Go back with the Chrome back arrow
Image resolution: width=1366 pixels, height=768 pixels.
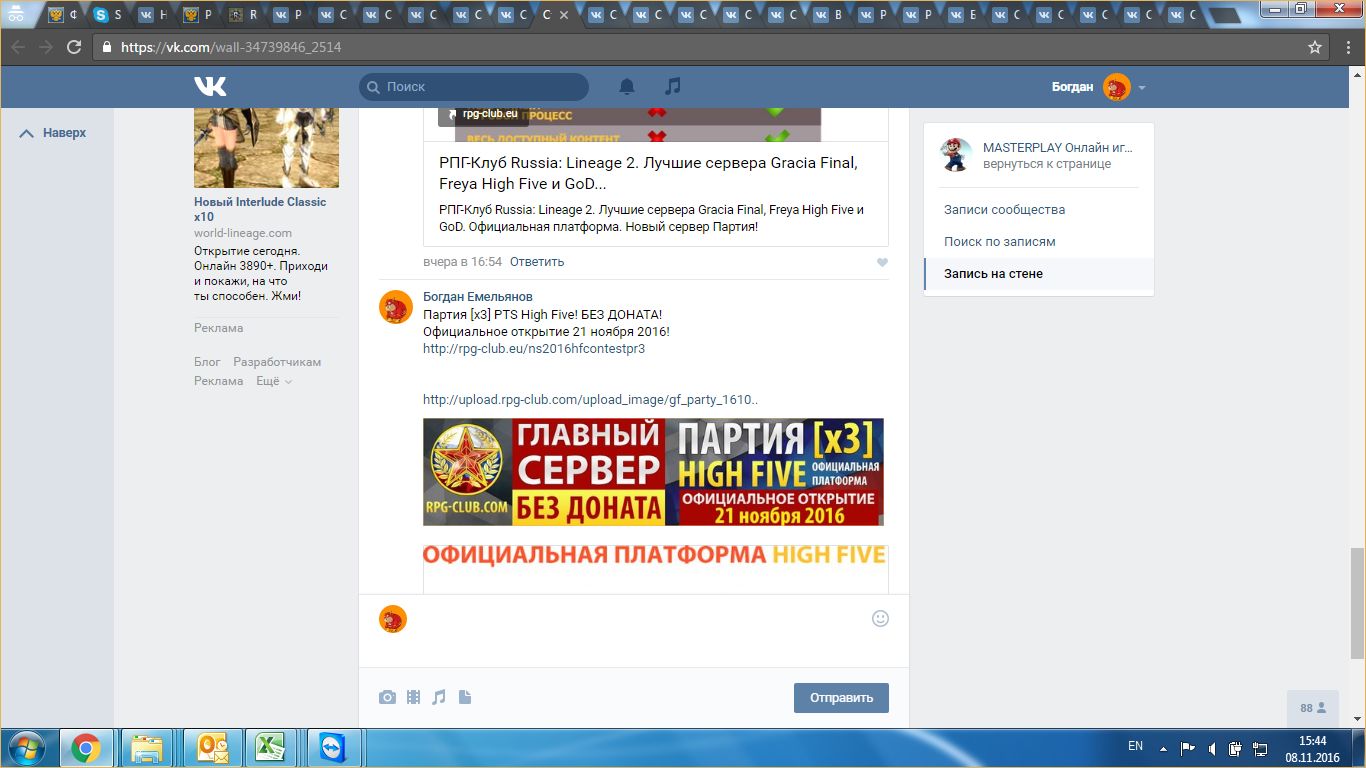tap(18, 47)
